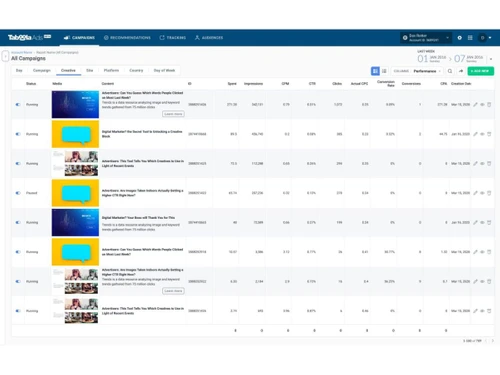Open the apps grid icon in header
Viewport: 500px width, 375px height.
pyautogui.click(x=470, y=38)
